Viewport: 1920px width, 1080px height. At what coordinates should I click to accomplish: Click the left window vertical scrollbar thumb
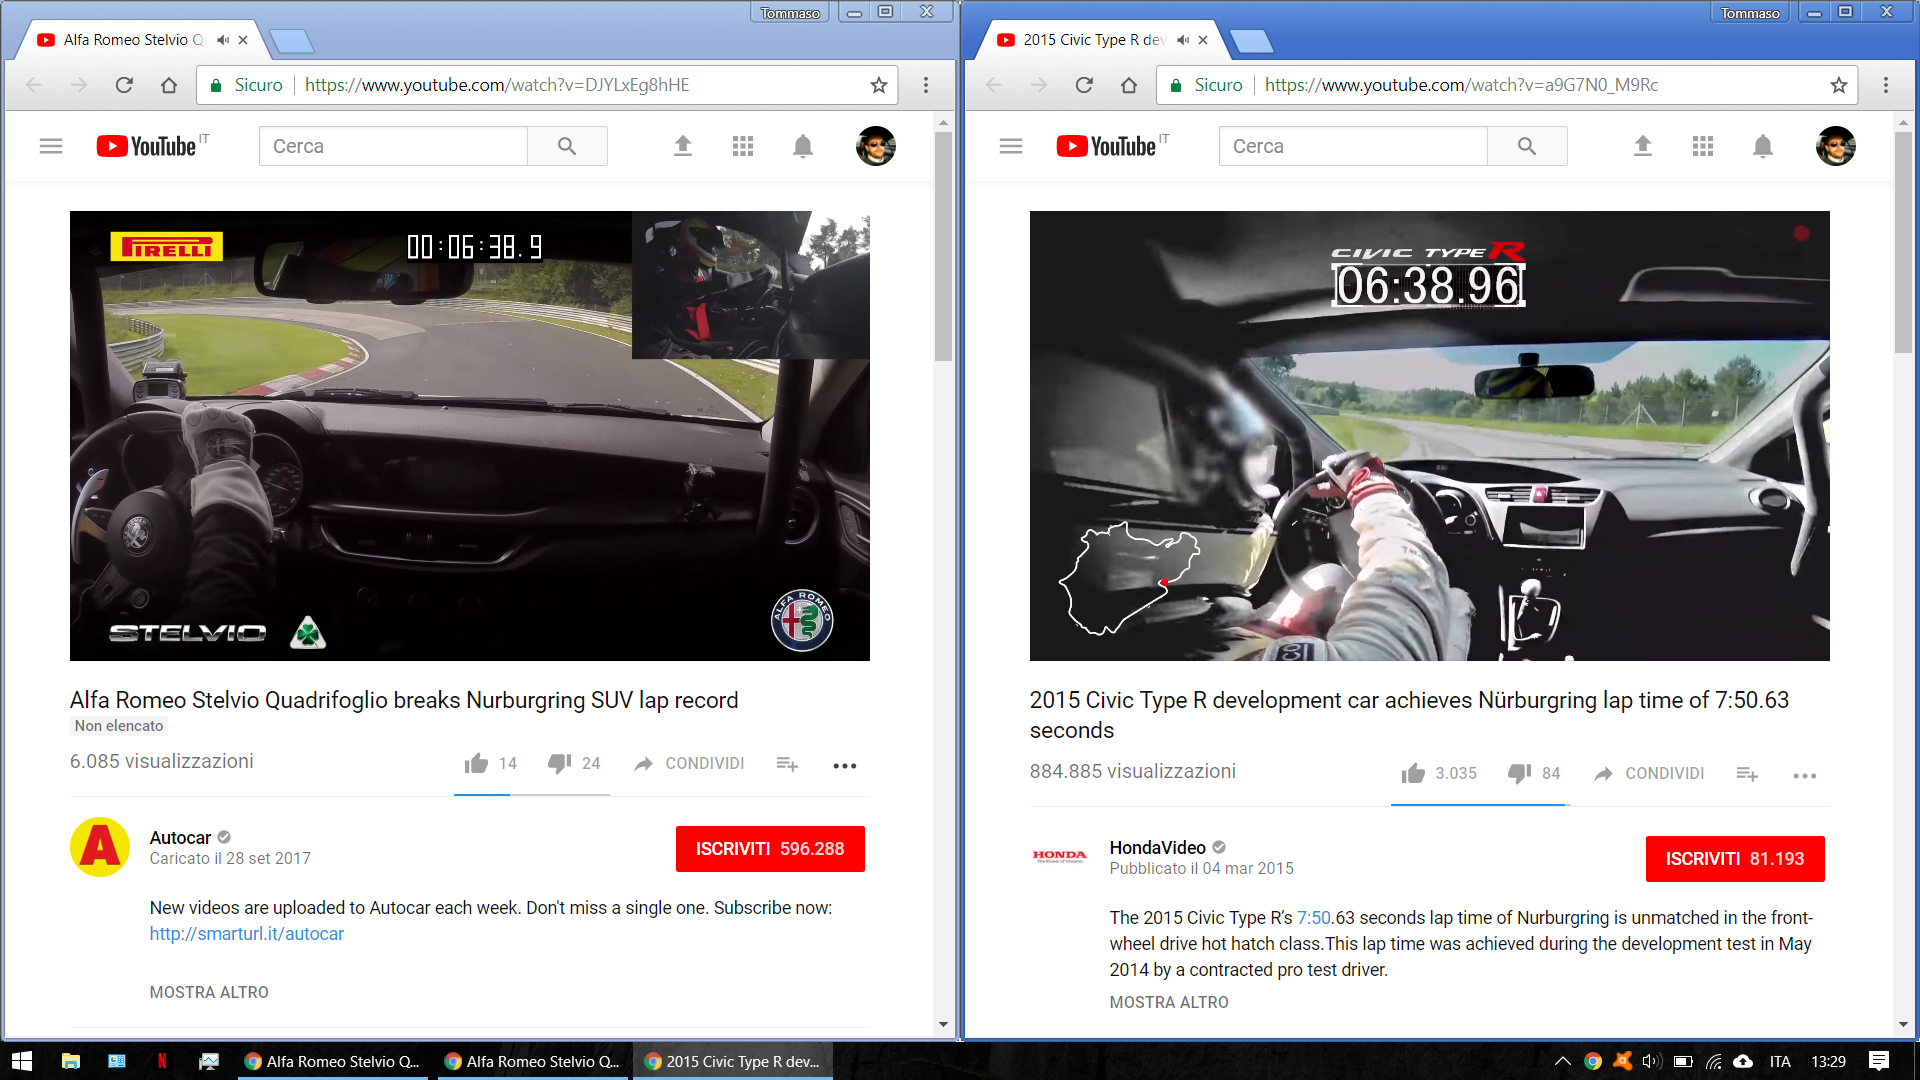943,246
